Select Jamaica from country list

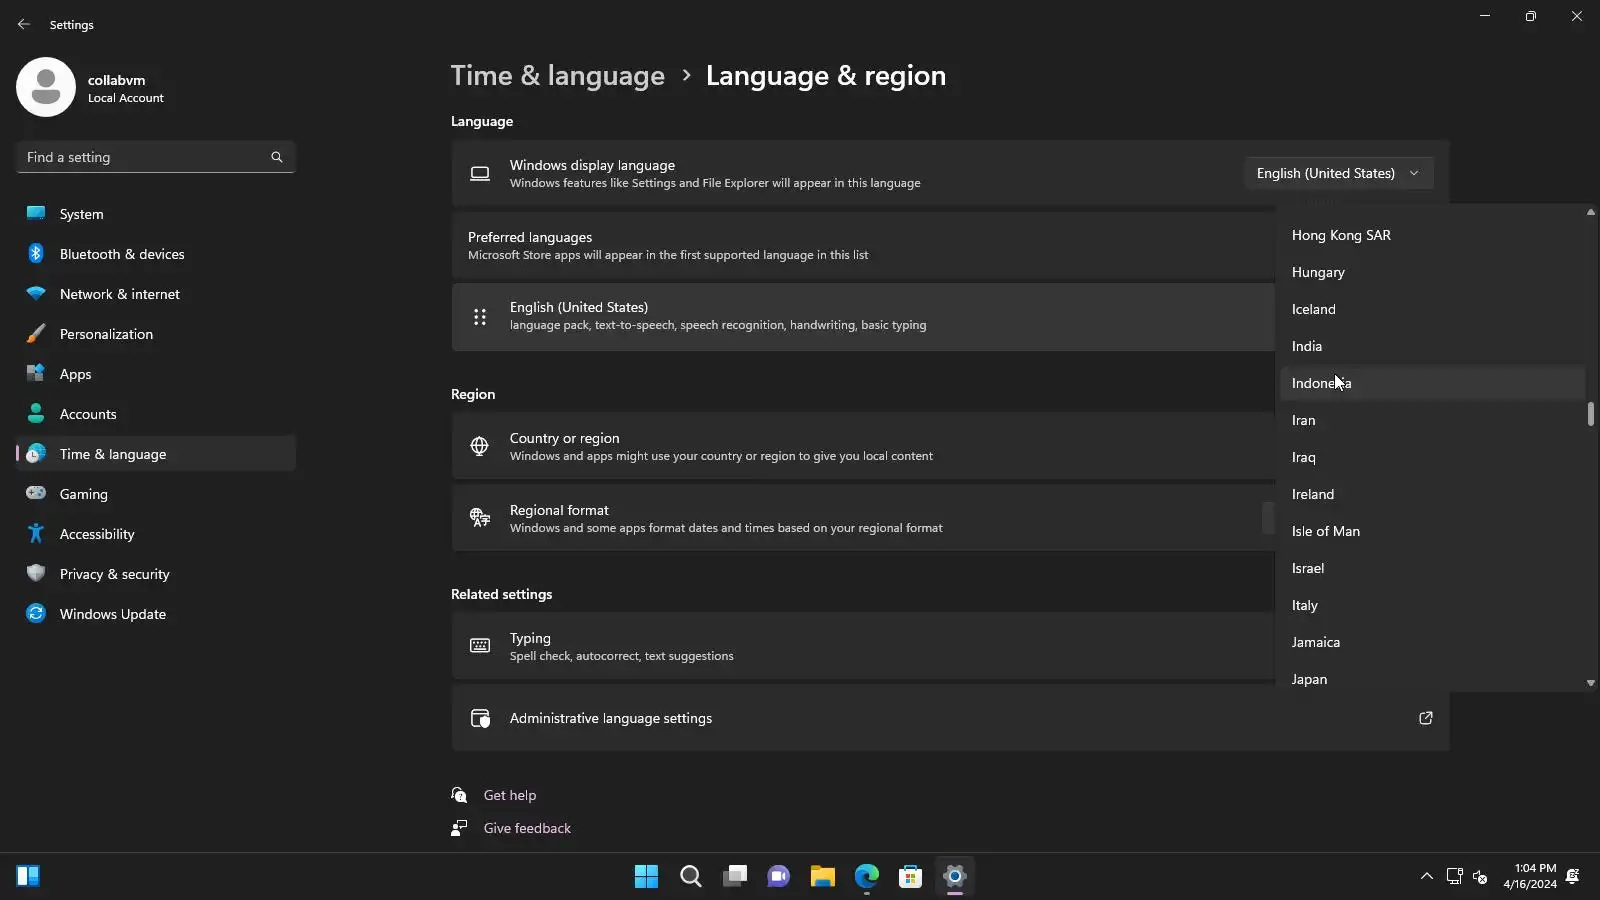click(x=1432, y=642)
